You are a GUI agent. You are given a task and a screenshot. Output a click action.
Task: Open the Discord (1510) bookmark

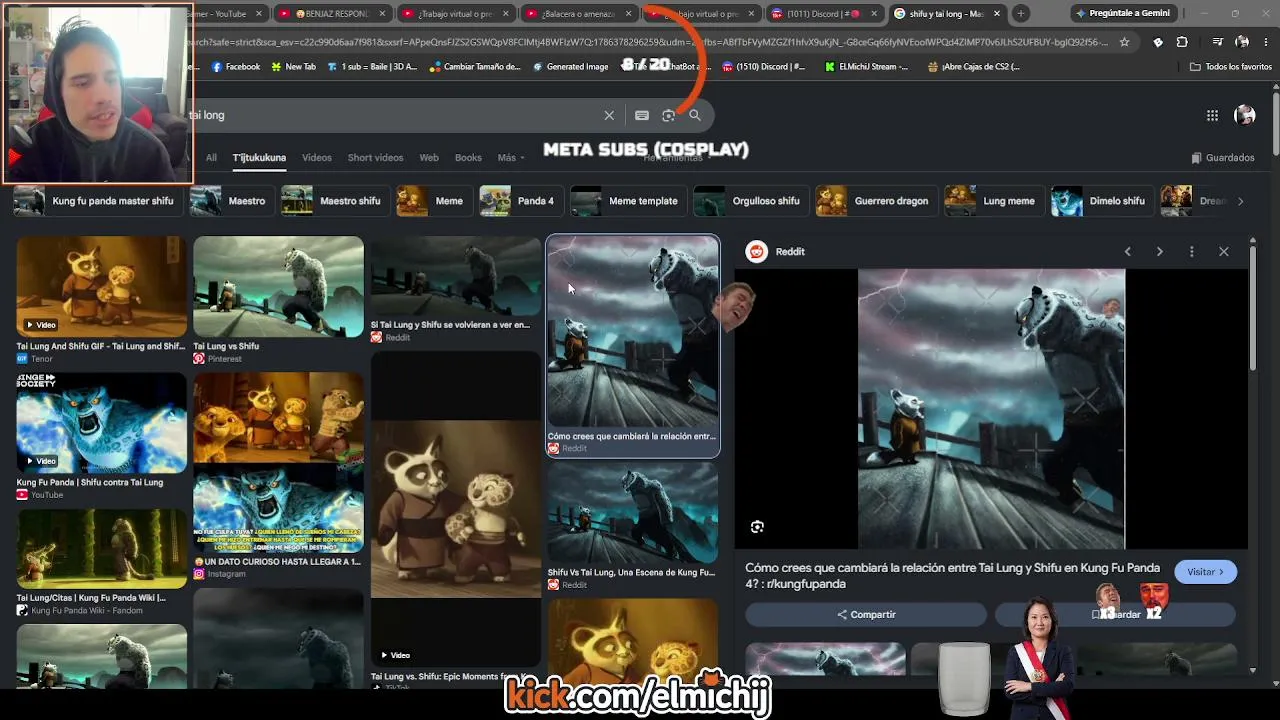coord(762,67)
